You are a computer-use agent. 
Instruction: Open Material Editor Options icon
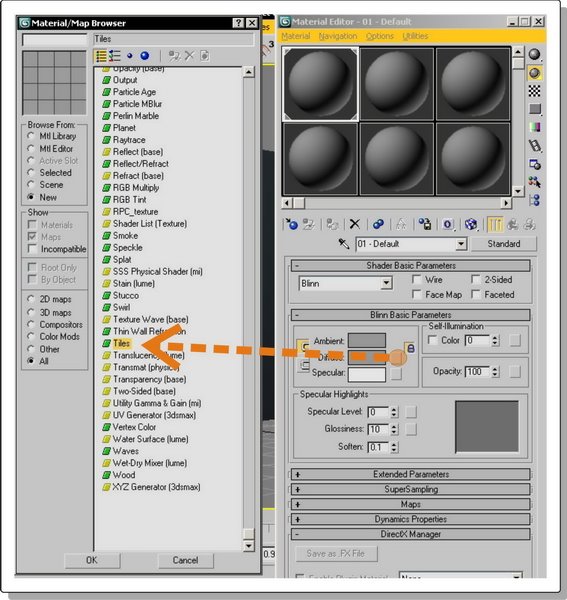pos(534,165)
